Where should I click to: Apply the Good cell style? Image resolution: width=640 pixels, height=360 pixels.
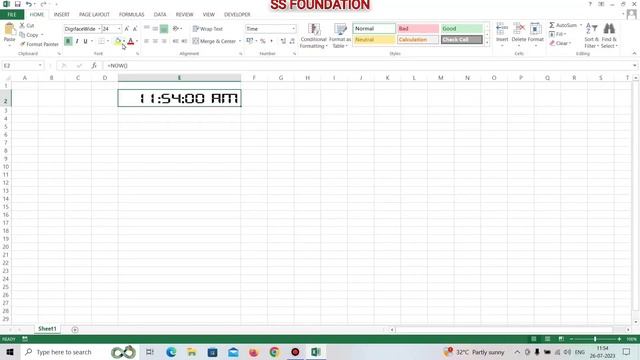pyautogui.click(x=461, y=29)
